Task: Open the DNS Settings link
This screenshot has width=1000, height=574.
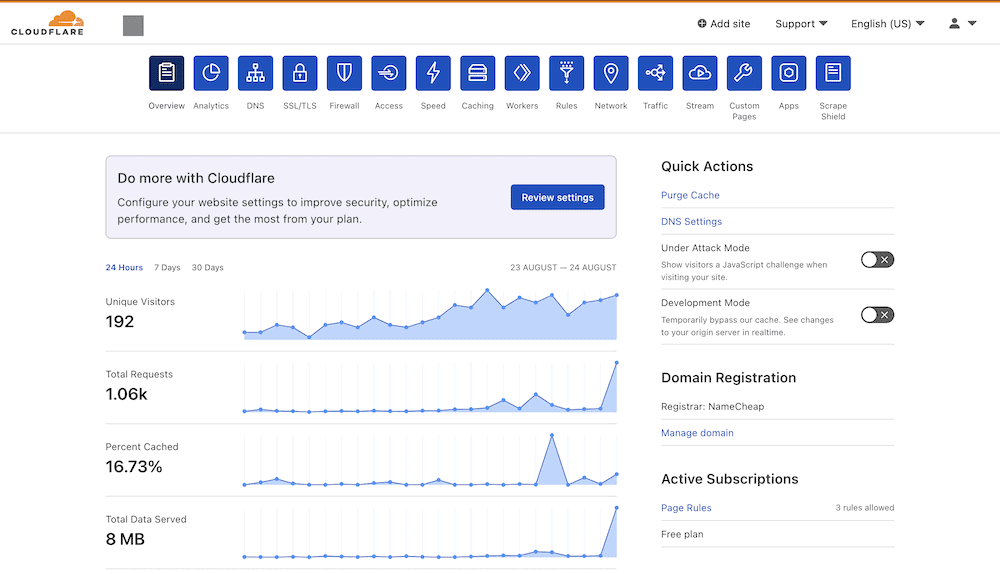Action: [x=691, y=221]
